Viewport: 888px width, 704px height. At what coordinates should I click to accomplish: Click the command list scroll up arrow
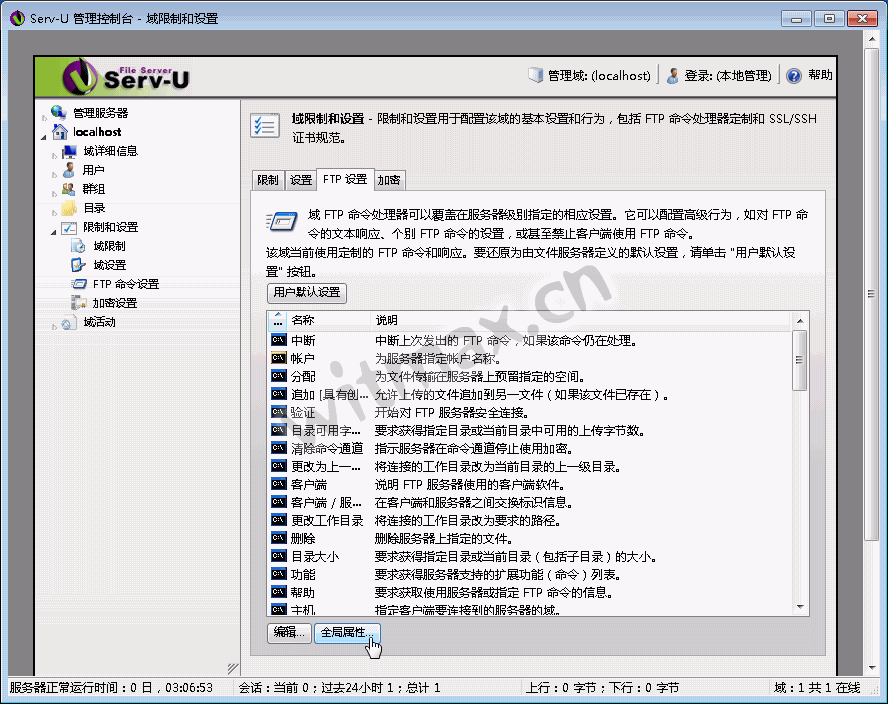(x=800, y=321)
